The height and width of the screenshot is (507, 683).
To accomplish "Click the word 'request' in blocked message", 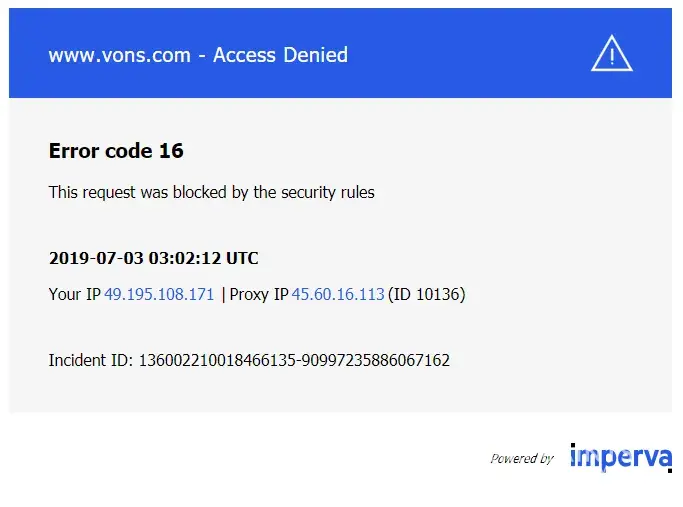I will click(x=111, y=192).
